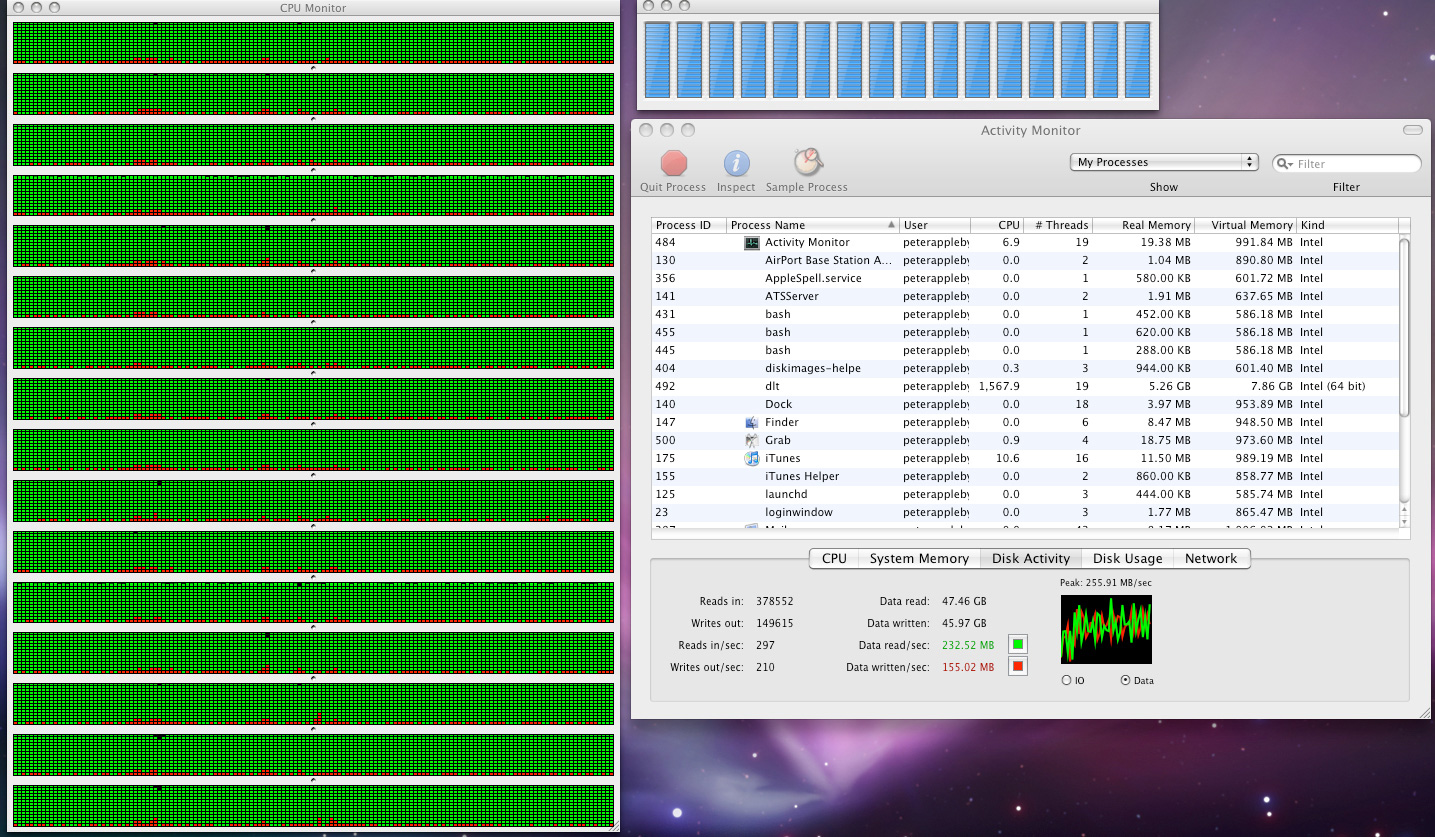Click the green Data read/sec color swatch
This screenshot has height=837, width=1435.
[1018, 644]
